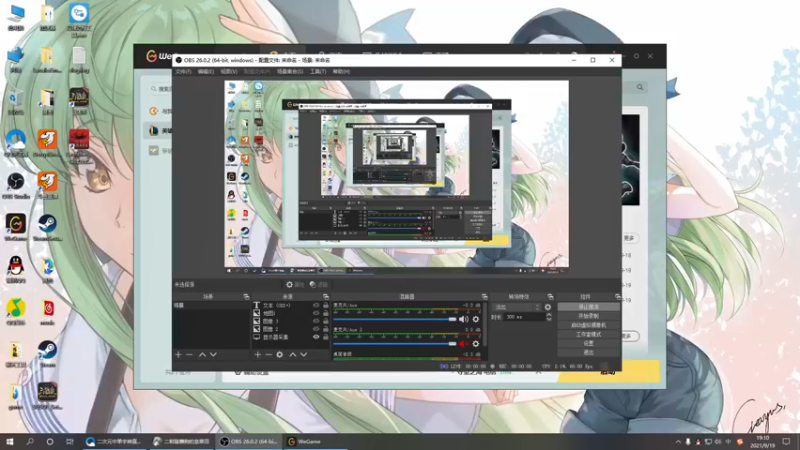Image resolution: width=800 pixels, height=450 pixels.
Task: Open settings gear for the first mixer channel
Action: pos(476,319)
